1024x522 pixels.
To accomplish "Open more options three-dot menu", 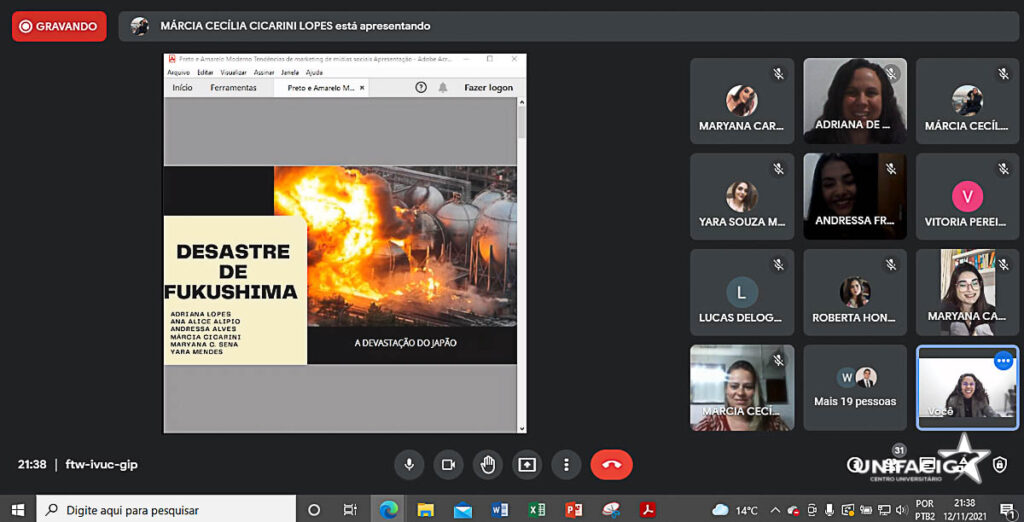I will pyautogui.click(x=566, y=464).
